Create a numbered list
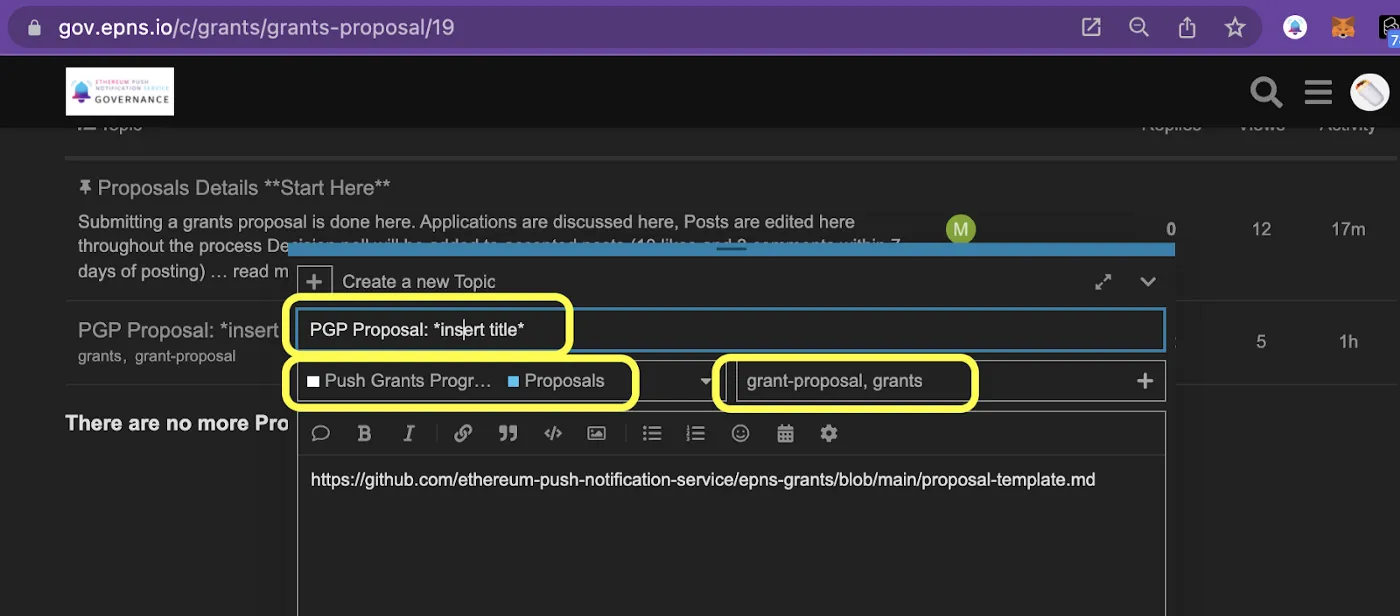Image resolution: width=1400 pixels, height=616 pixels. click(x=695, y=433)
